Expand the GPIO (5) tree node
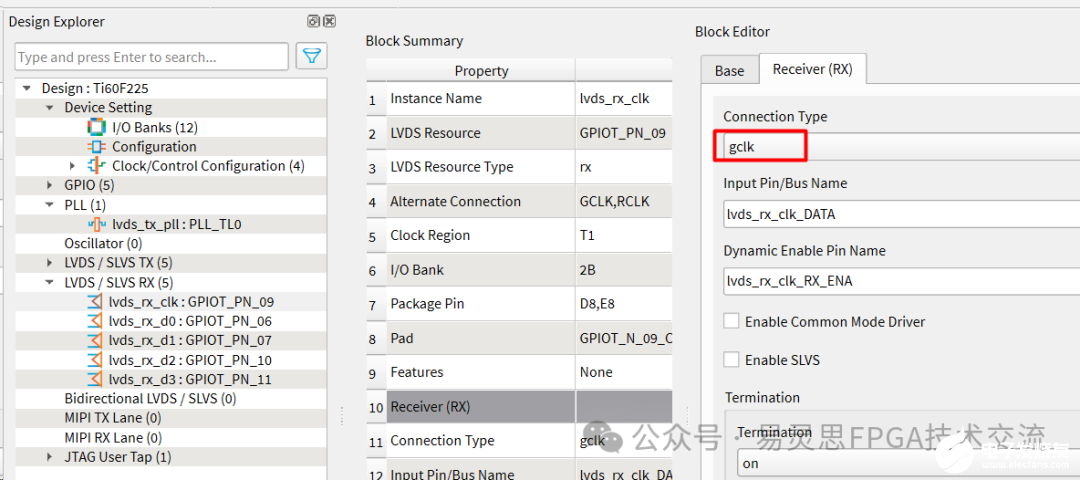The width and height of the screenshot is (1080, 480). [51, 185]
